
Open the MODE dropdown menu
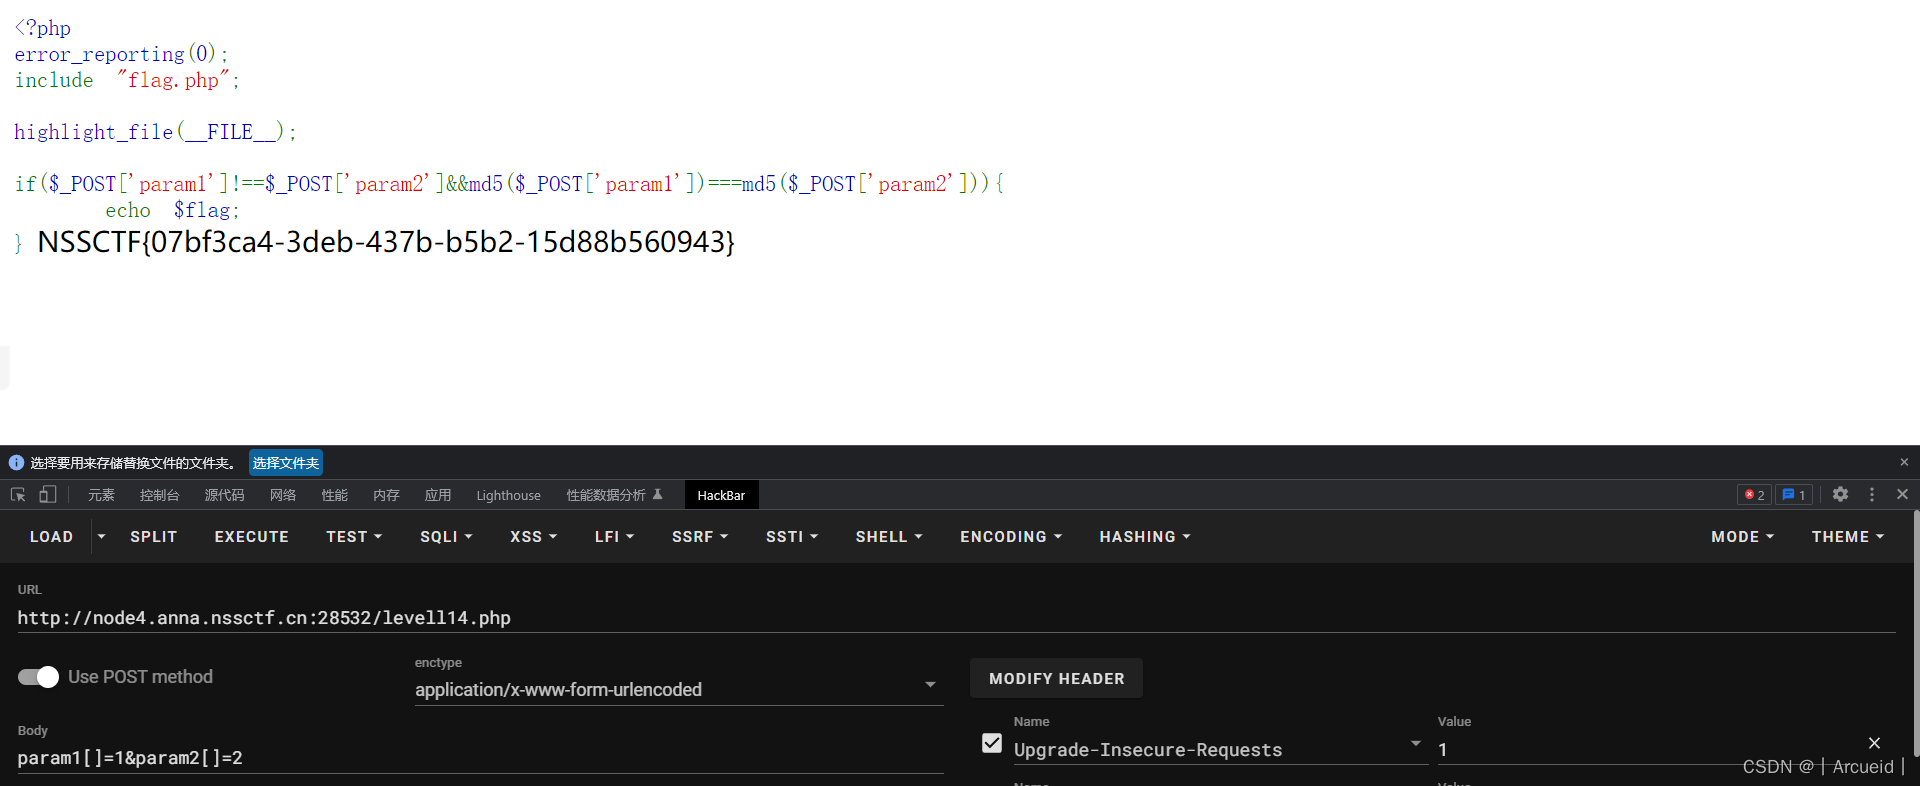point(1742,537)
